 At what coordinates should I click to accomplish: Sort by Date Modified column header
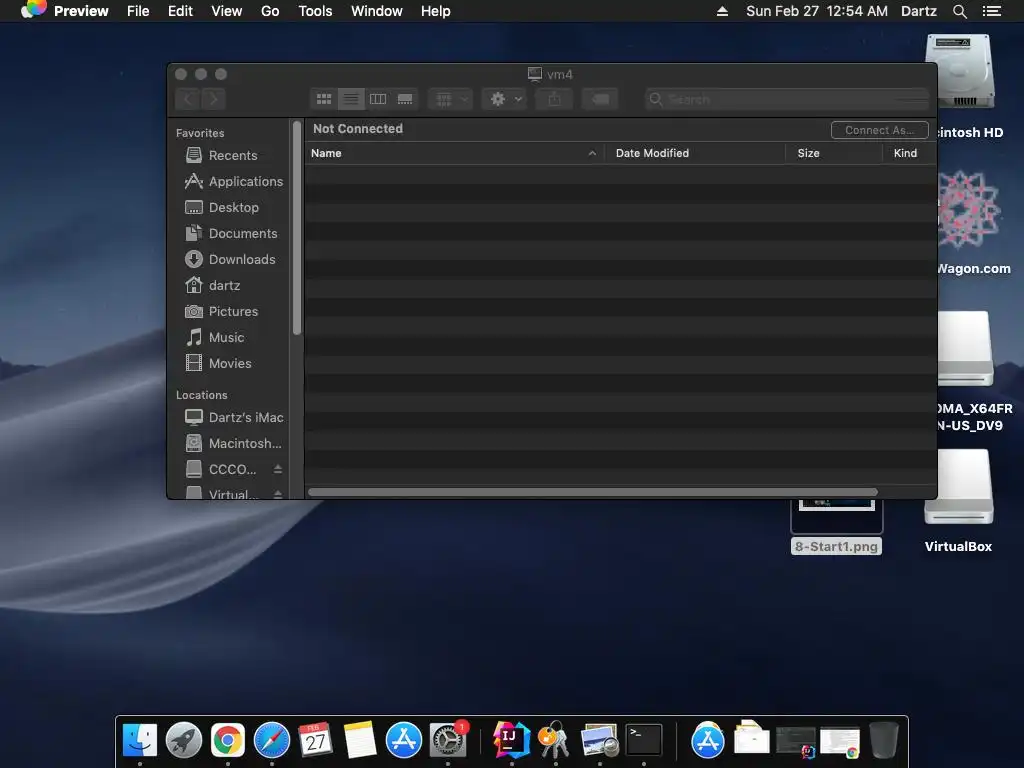coord(695,153)
